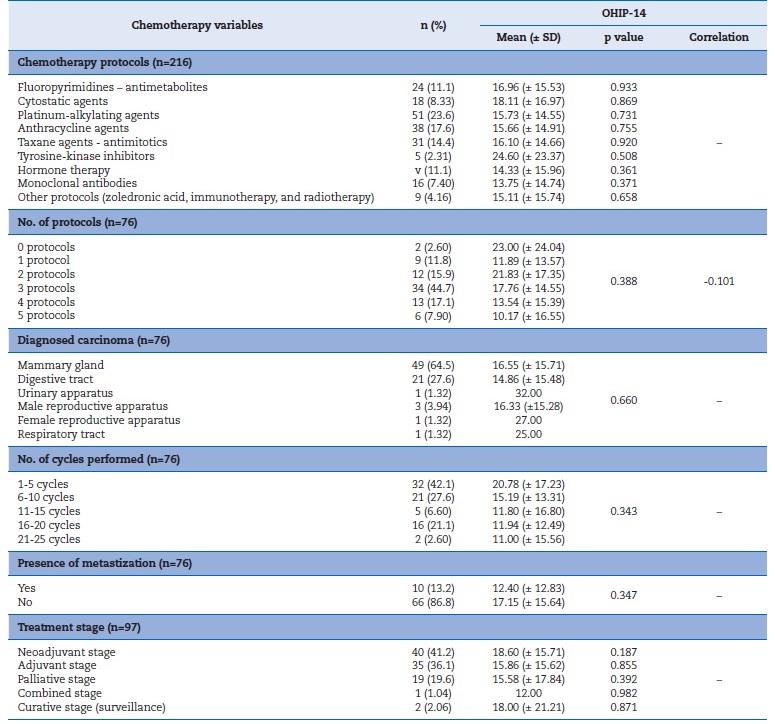Select the "Correlation" column header

718,38
